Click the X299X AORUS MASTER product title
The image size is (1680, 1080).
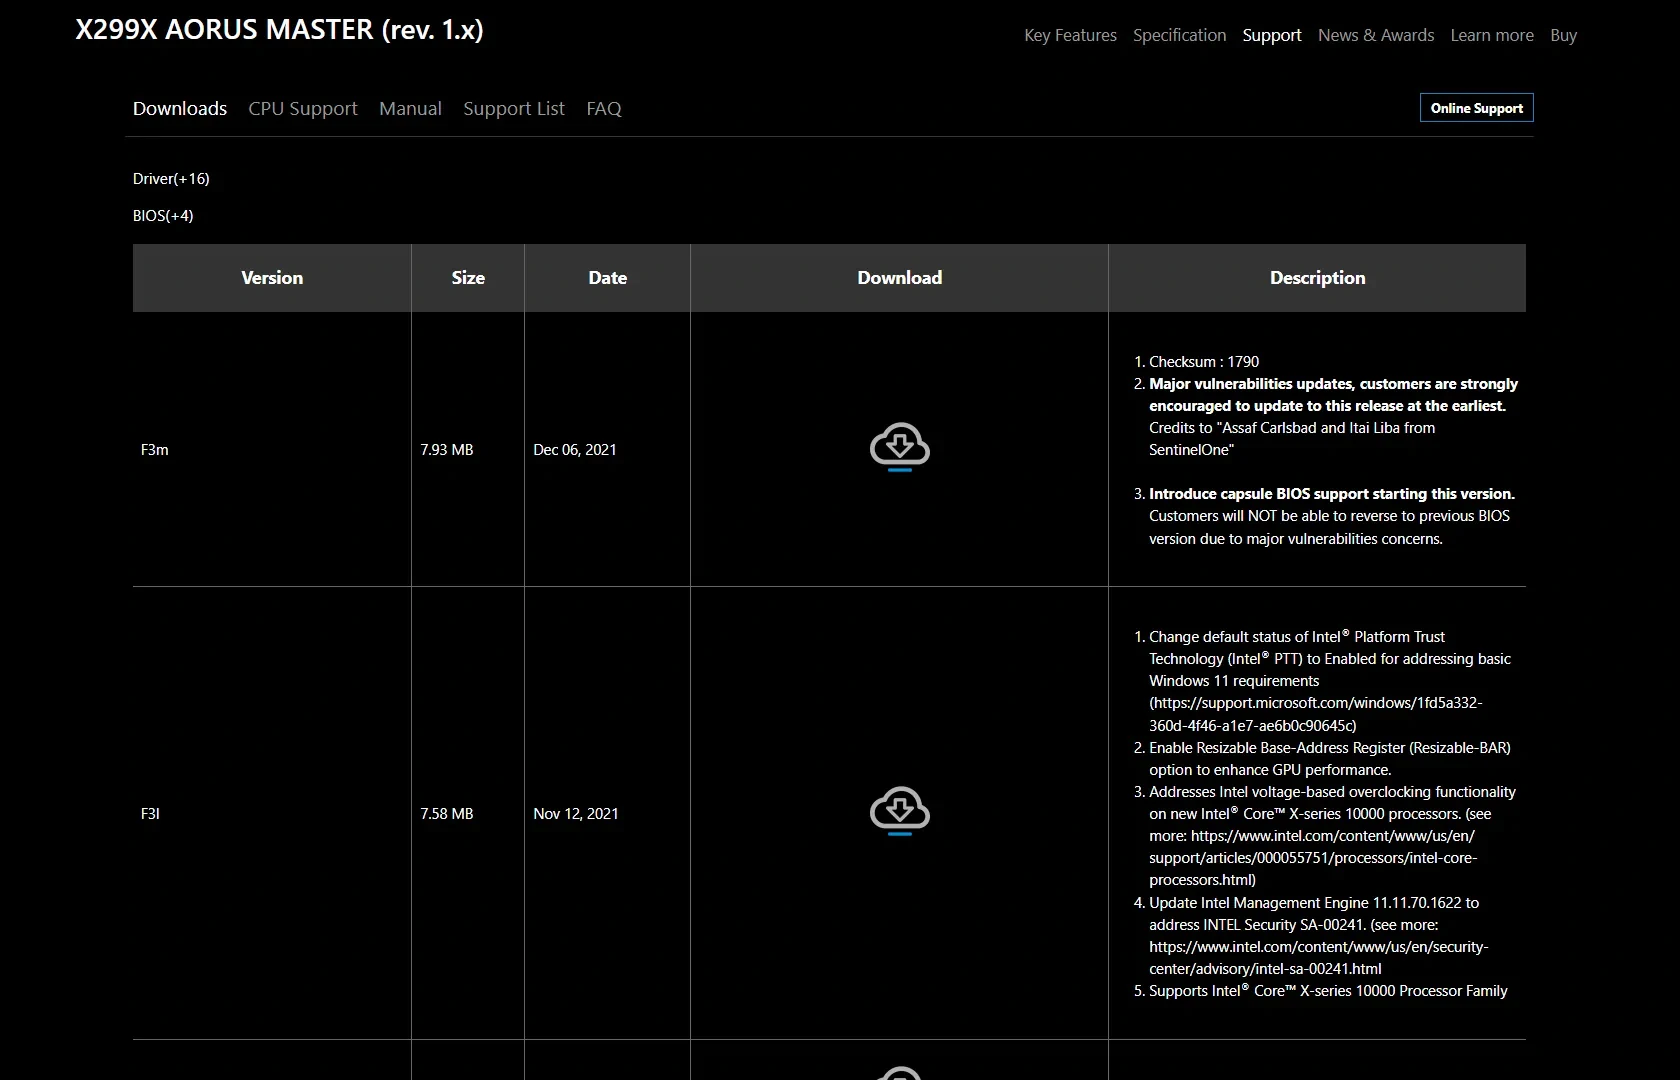point(279,30)
